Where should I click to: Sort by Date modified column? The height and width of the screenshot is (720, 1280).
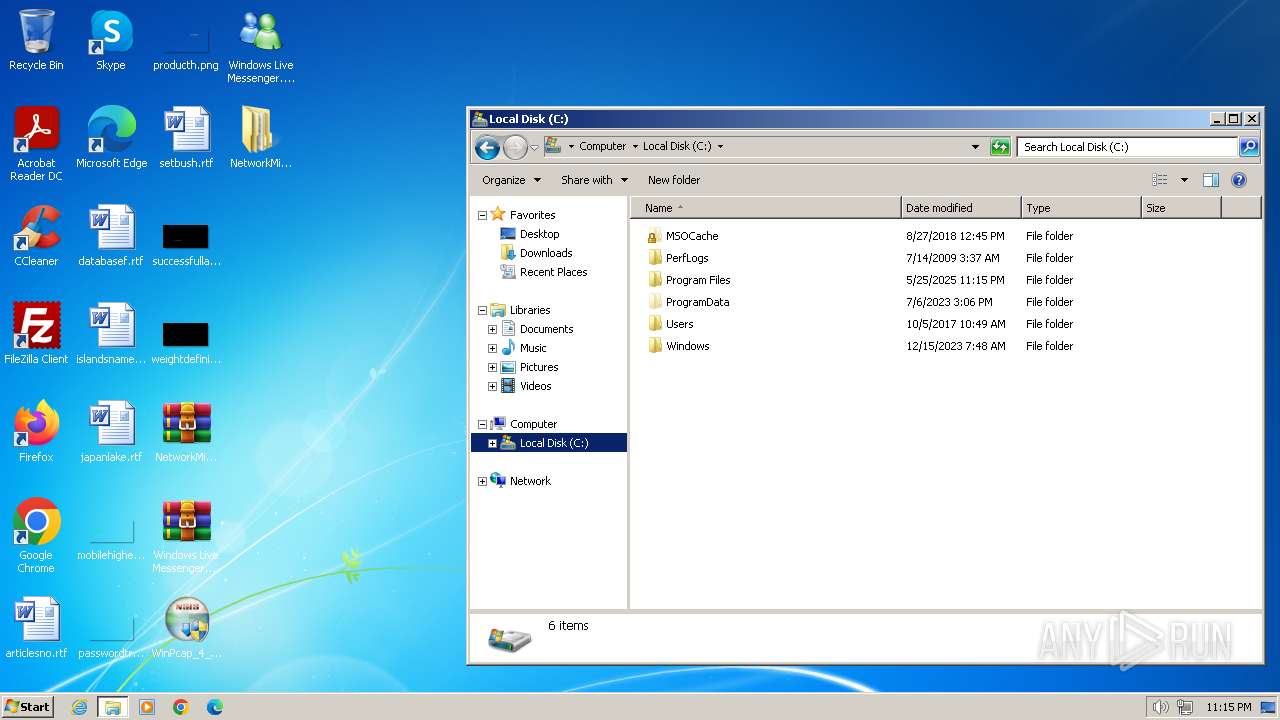click(x=961, y=208)
